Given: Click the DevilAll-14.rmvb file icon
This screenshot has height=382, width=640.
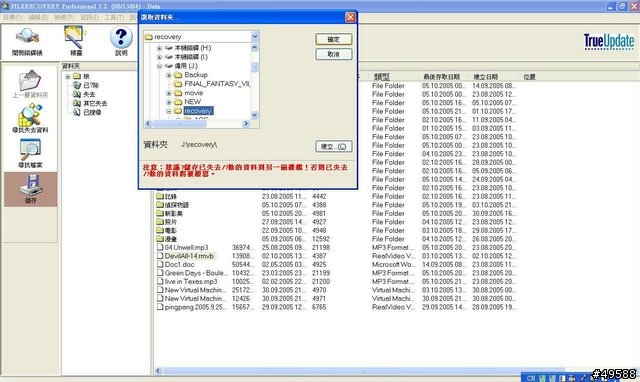Looking at the screenshot, I should tap(160, 256).
